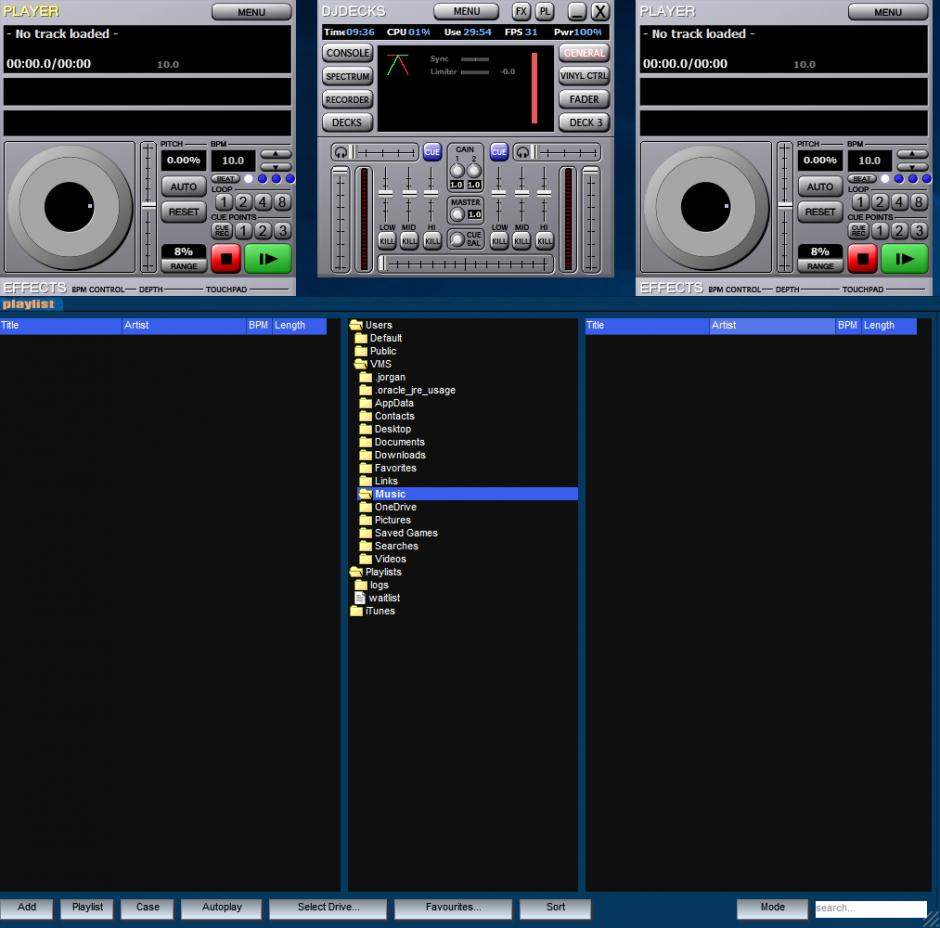The image size is (940, 928).
Task: Click the Master volume knob
Action: (x=458, y=215)
